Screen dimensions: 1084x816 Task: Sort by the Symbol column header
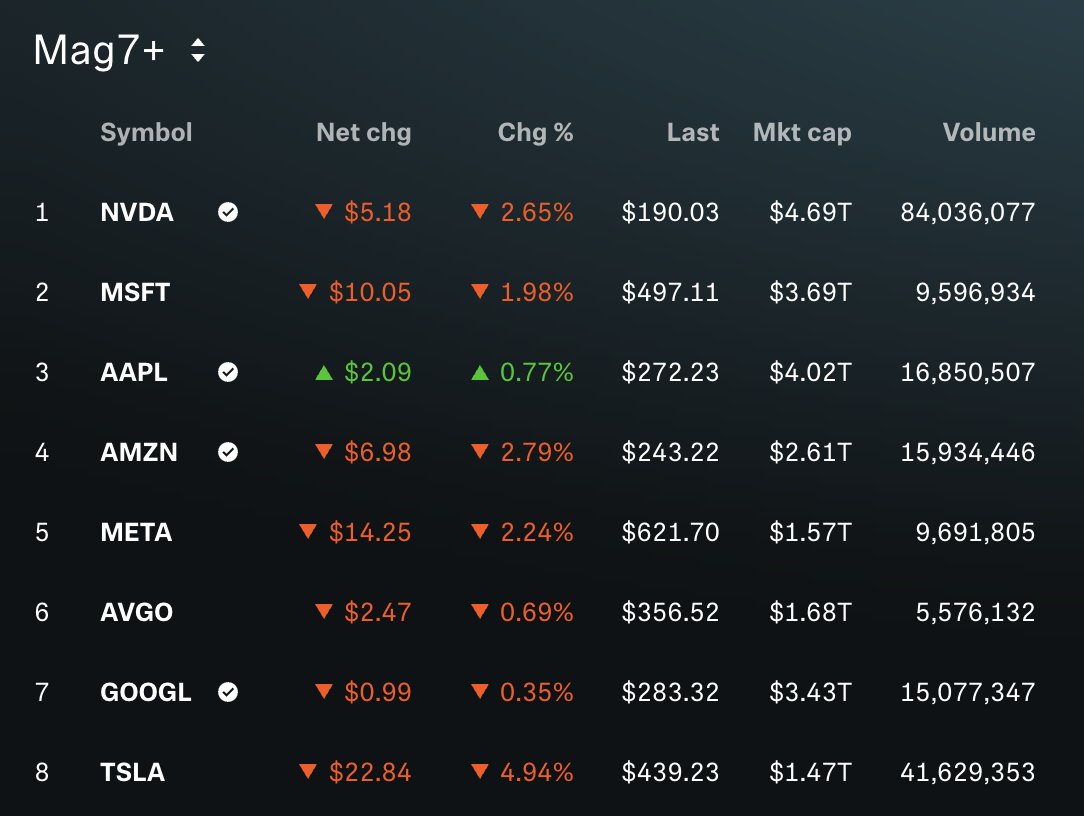click(x=147, y=132)
